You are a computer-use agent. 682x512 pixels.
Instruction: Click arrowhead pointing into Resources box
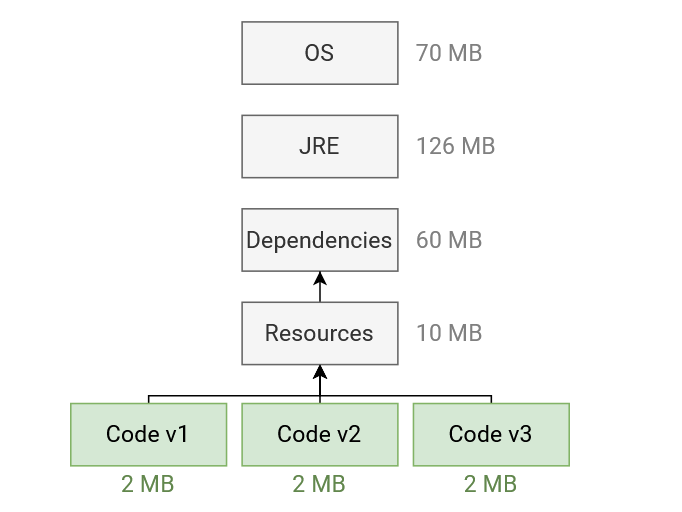320,372
